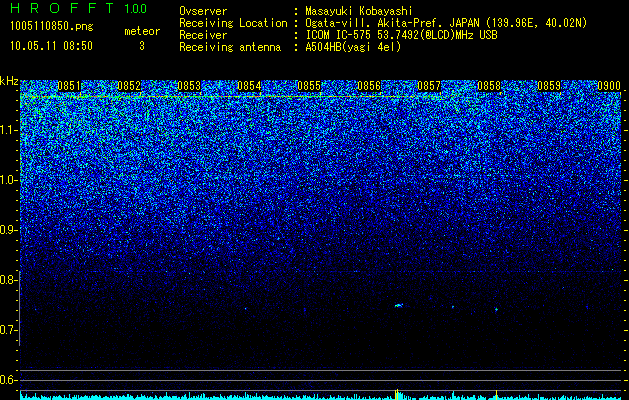
Task: Click the Receiving antenna label
Action: pyautogui.click(x=230, y=47)
